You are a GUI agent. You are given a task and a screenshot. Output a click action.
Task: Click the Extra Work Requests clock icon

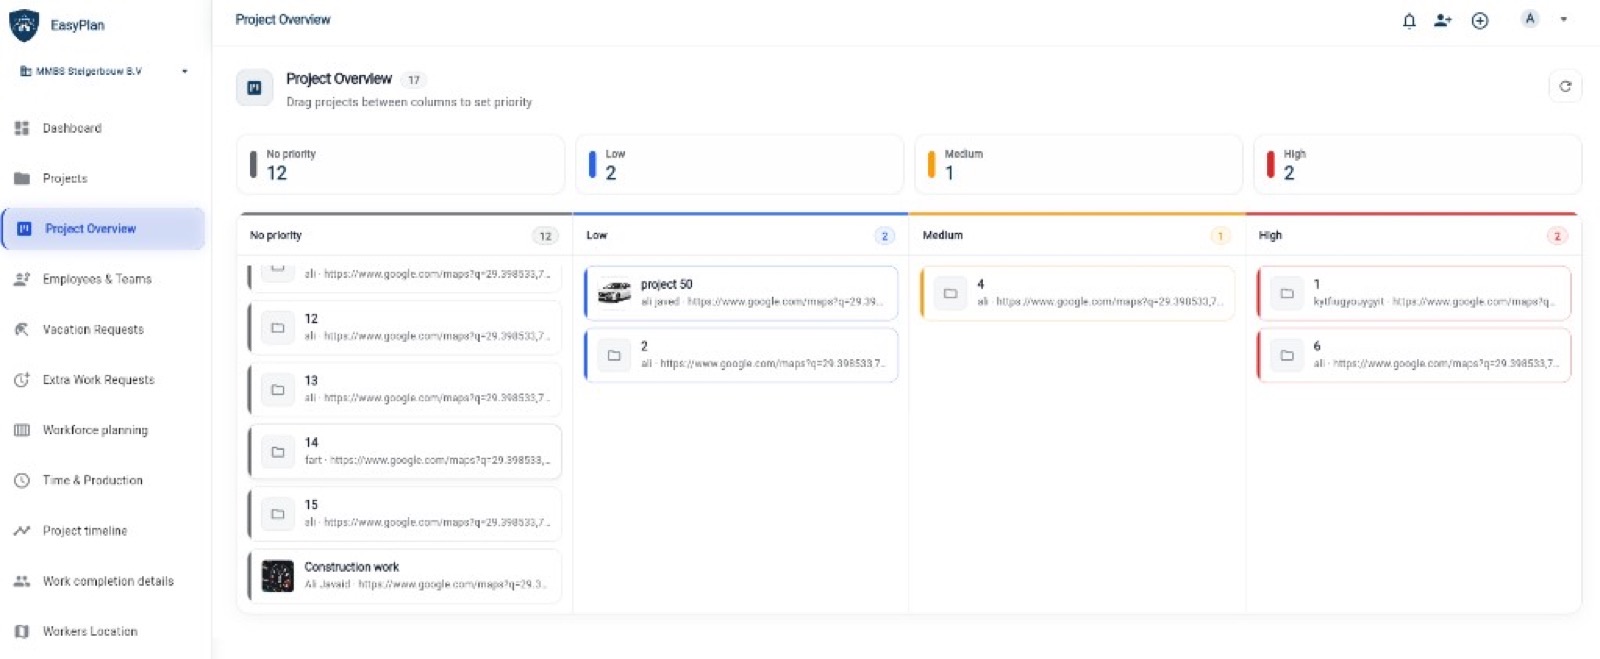click(22, 380)
